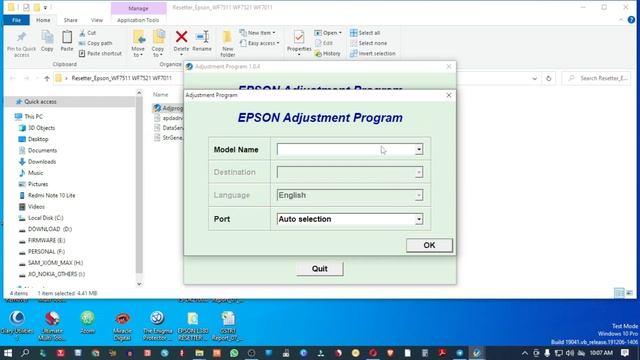640x360 pixels.
Task: Click the refresh button beside address bar
Action: 549,78
